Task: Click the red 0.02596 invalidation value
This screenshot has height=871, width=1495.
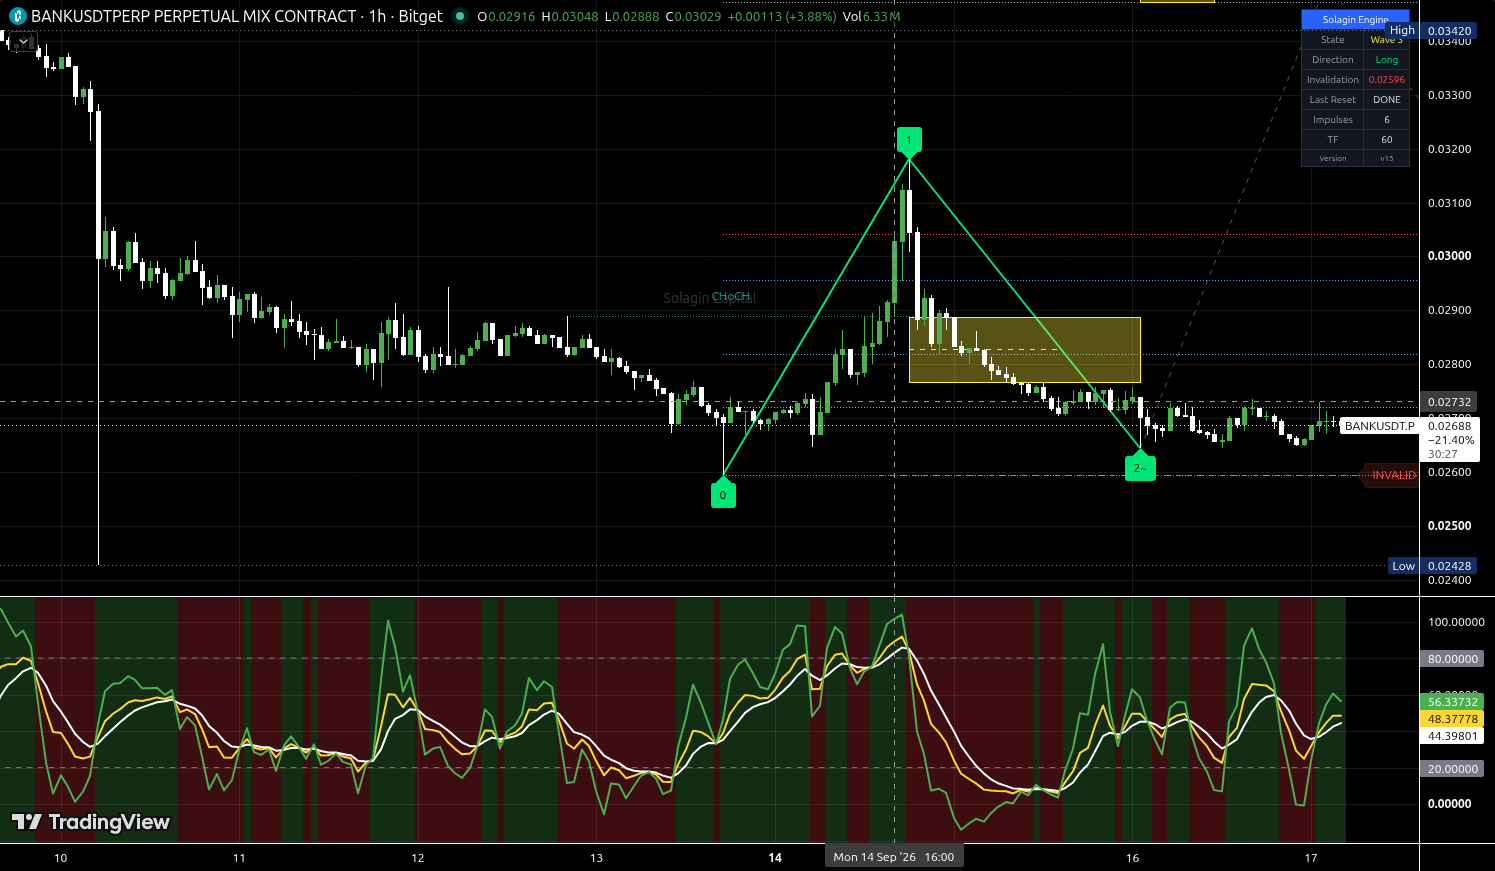Action: click(1387, 80)
